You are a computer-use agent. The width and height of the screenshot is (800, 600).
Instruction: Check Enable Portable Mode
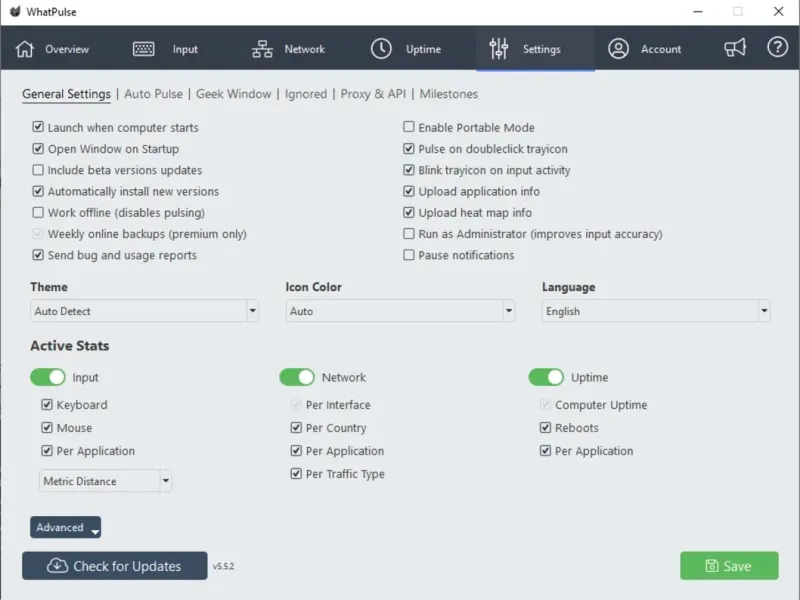[409, 128]
